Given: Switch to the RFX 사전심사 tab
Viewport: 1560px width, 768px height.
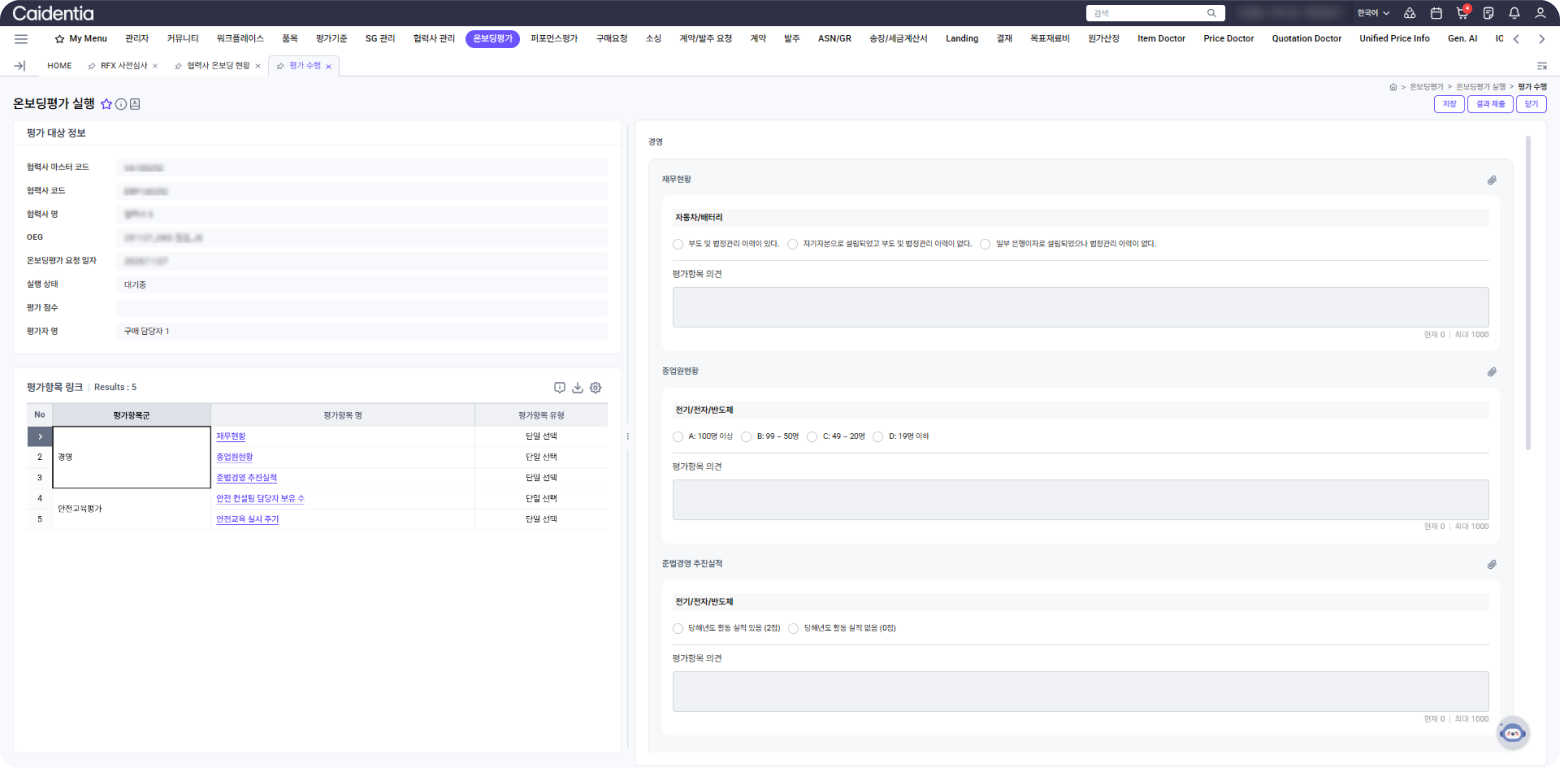Looking at the screenshot, I should (x=122, y=66).
